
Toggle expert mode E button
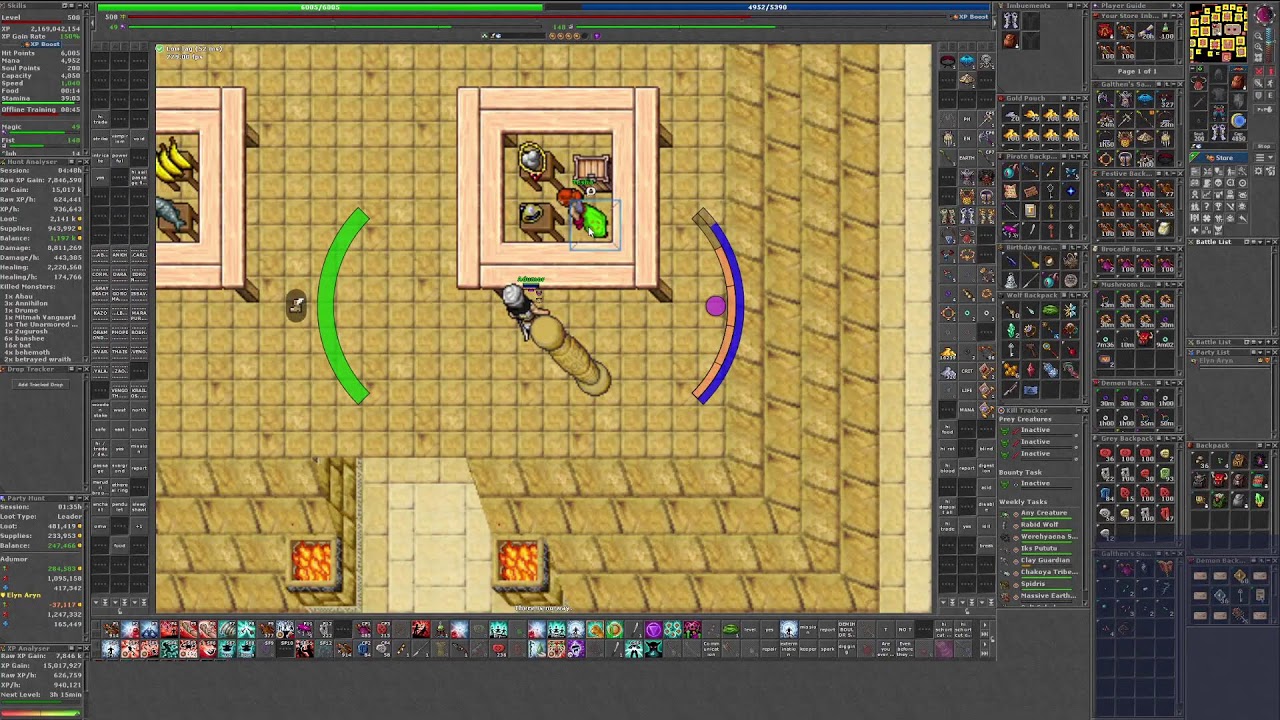click(x=1270, y=95)
